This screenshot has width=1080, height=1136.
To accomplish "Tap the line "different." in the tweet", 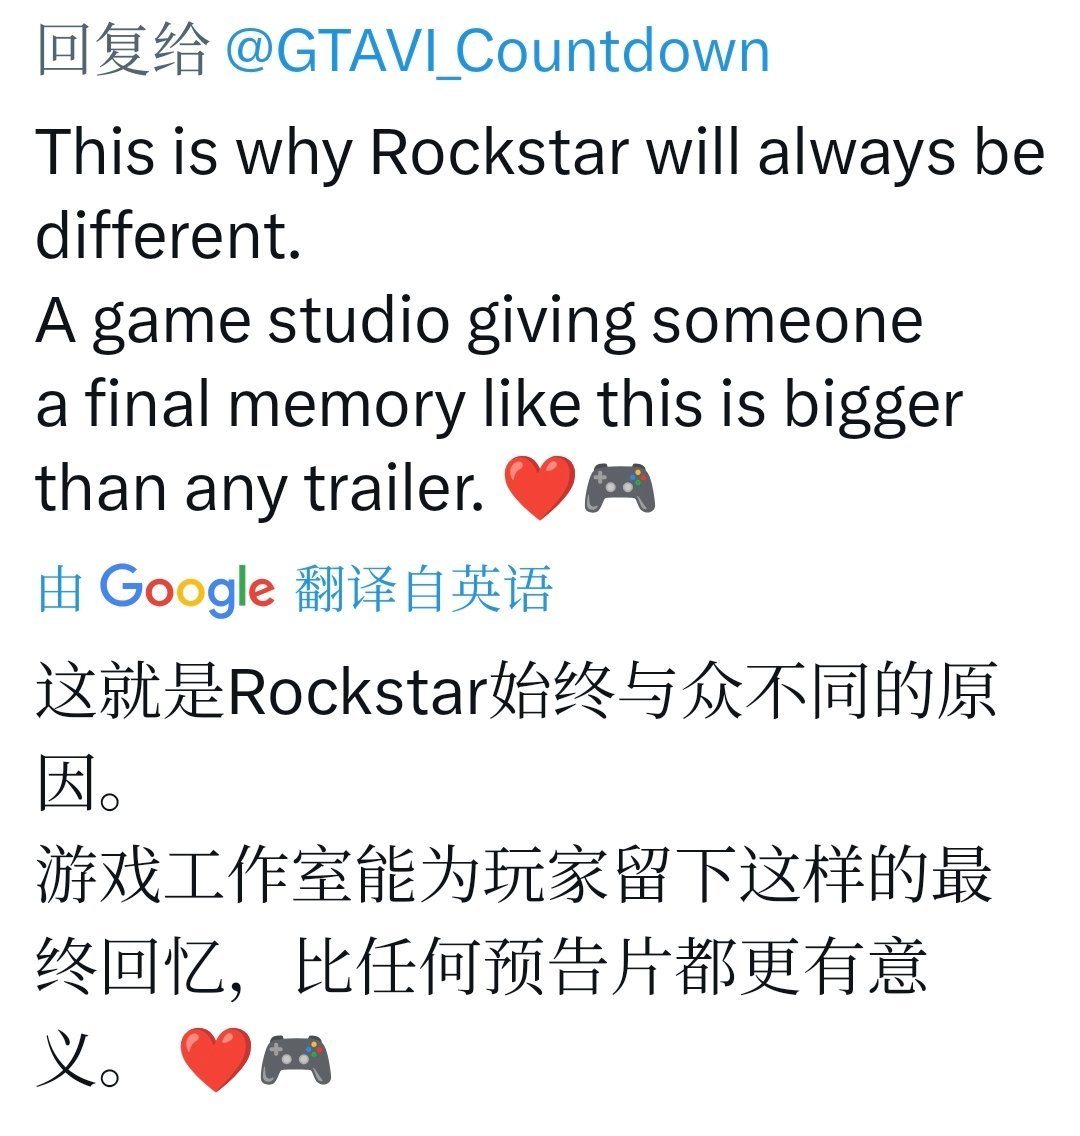I will click(x=168, y=236).
